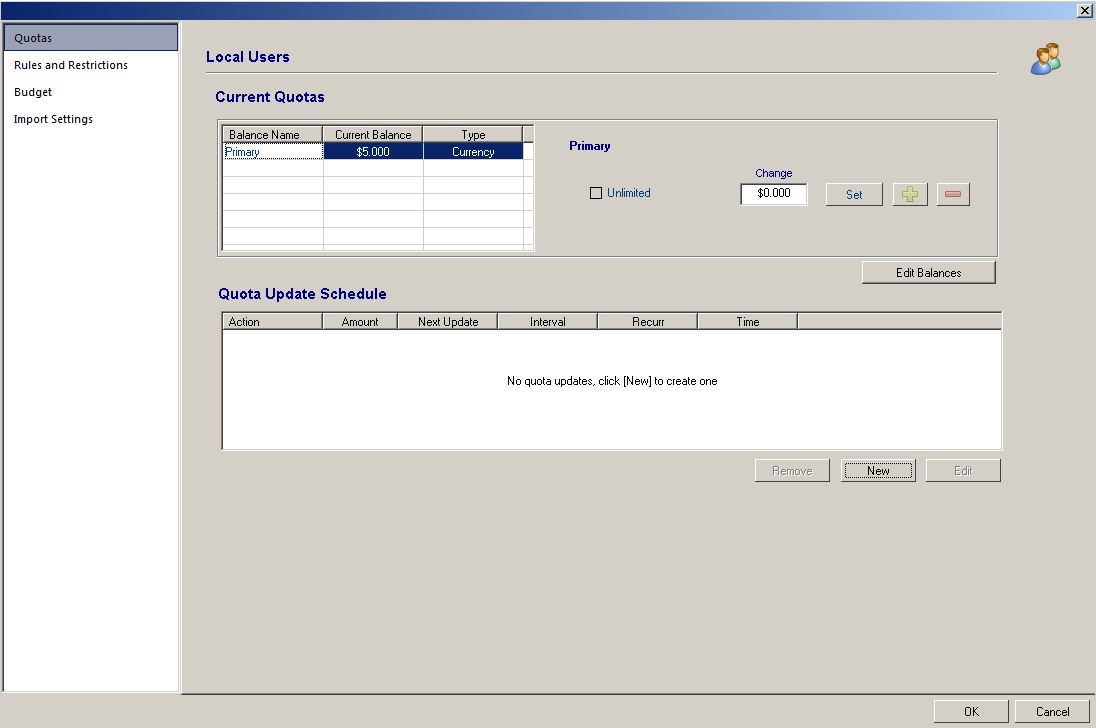The image size is (1096, 728).
Task: Focus the Change amount field
Action: (x=774, y=194)
